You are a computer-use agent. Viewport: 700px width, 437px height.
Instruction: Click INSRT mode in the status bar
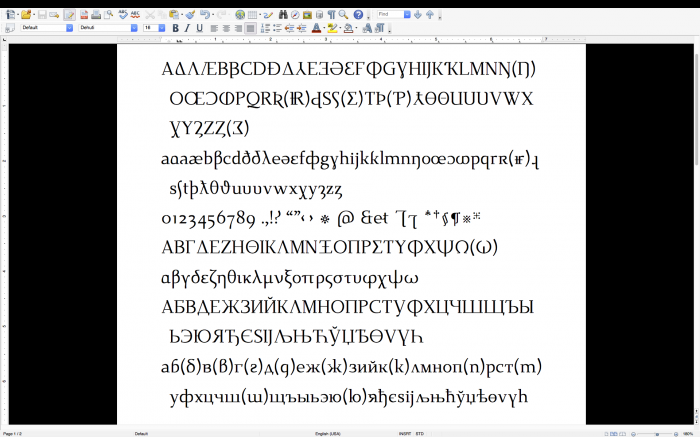click(405, 433)
